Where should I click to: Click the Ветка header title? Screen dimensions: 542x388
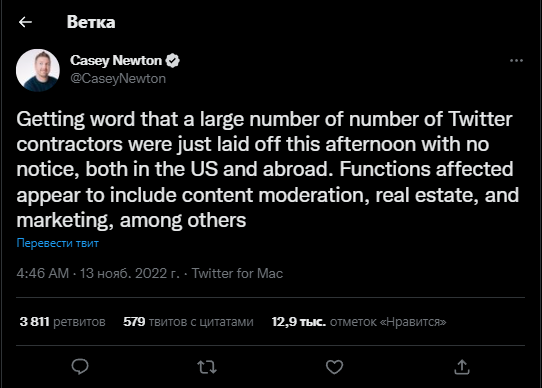(91, 22)
